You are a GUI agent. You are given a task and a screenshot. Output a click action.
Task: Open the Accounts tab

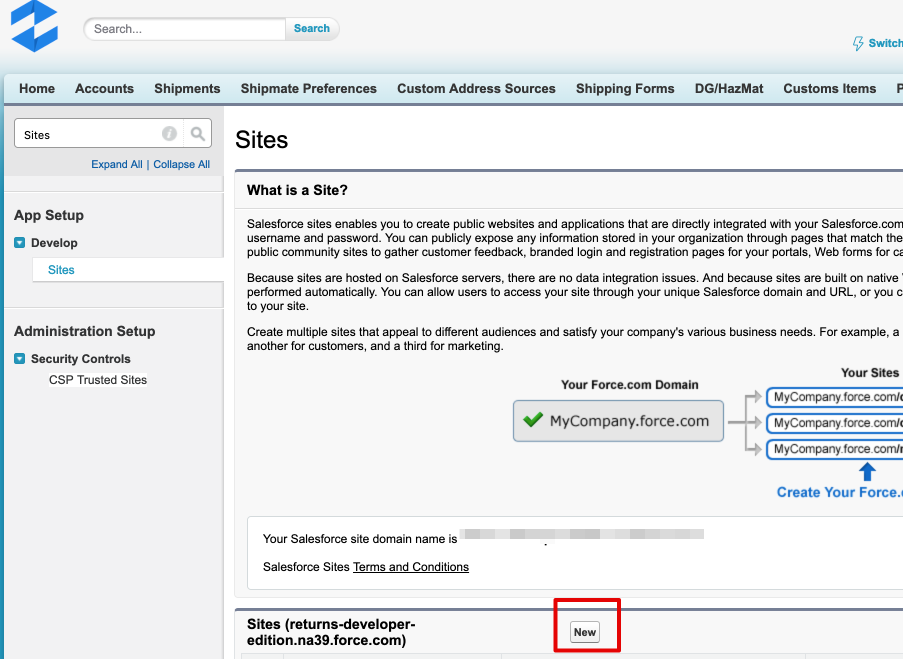coord(104,89)
